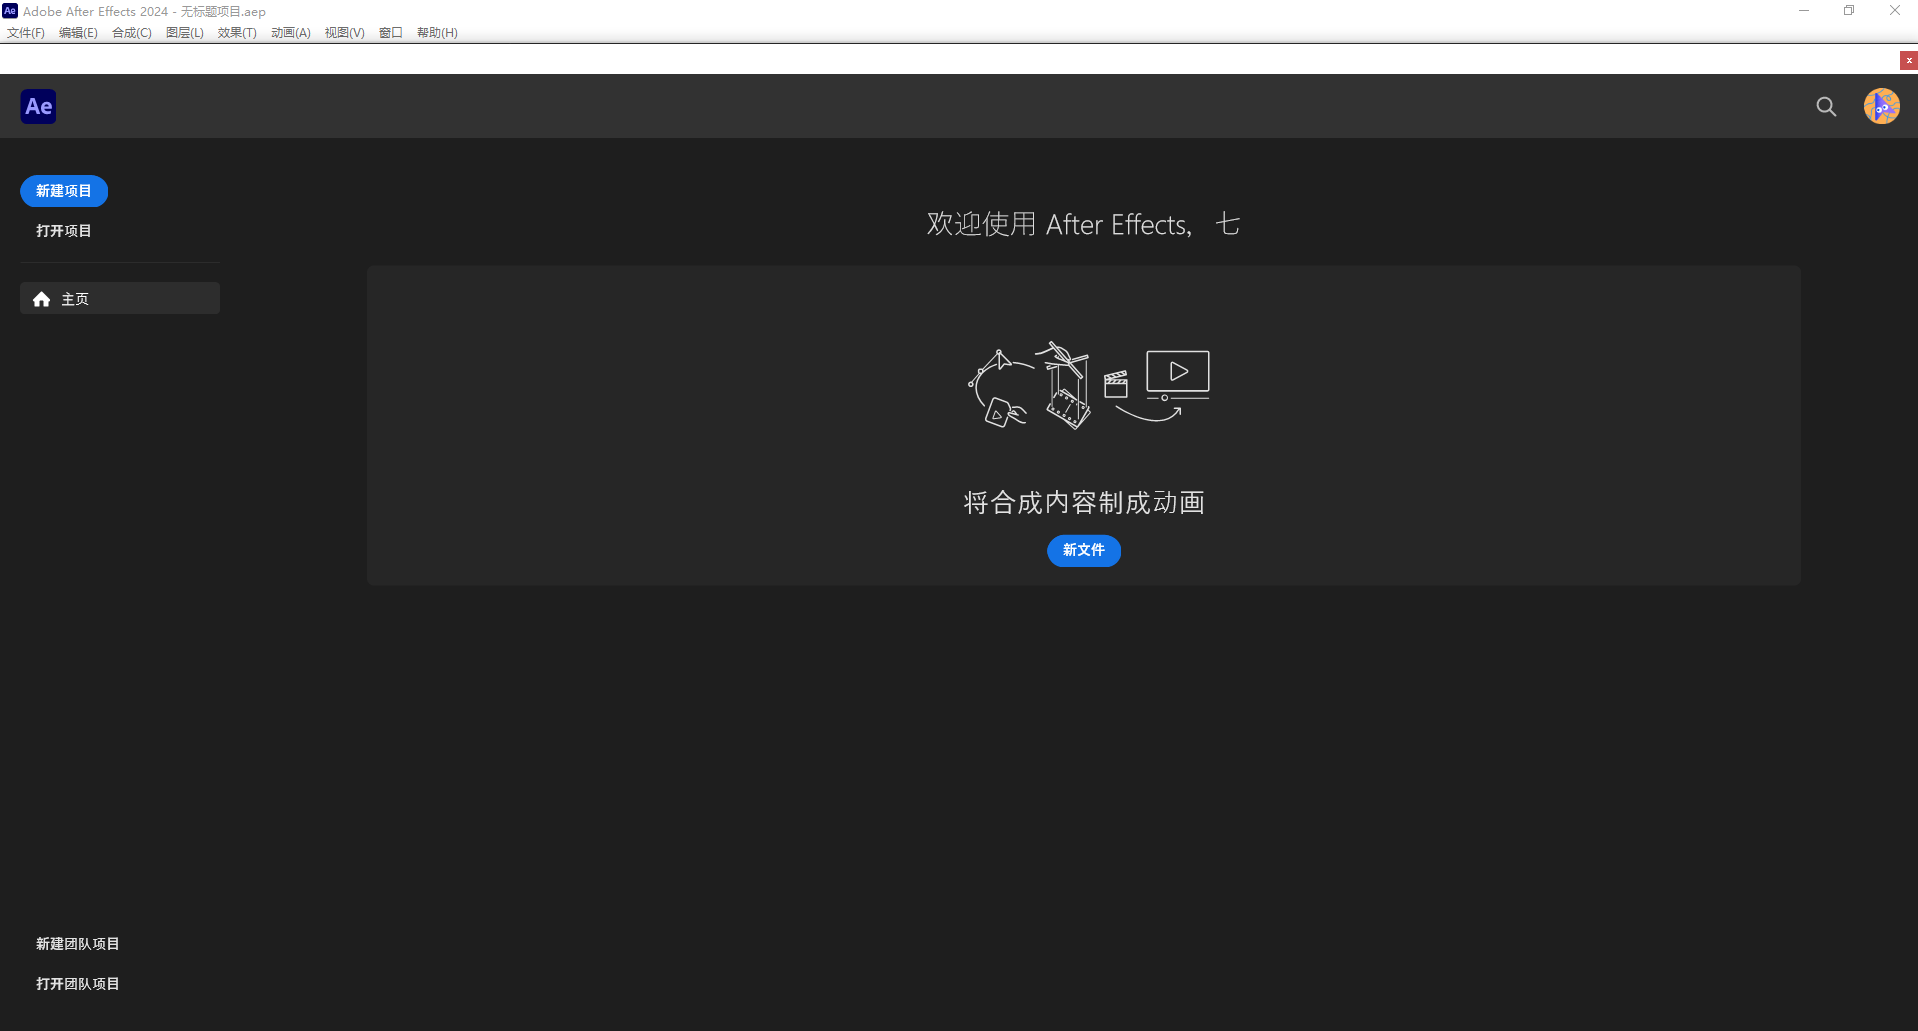Screen dimensions: 1918x1031
Task: Open the 帮助 menu
Action: point(436,32)
